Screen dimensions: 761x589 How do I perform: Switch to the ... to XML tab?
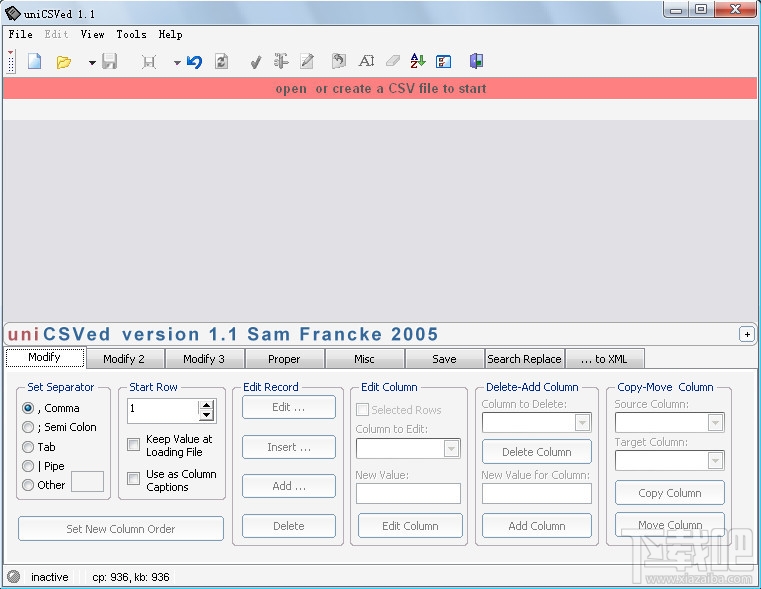[x=604, y=359]
